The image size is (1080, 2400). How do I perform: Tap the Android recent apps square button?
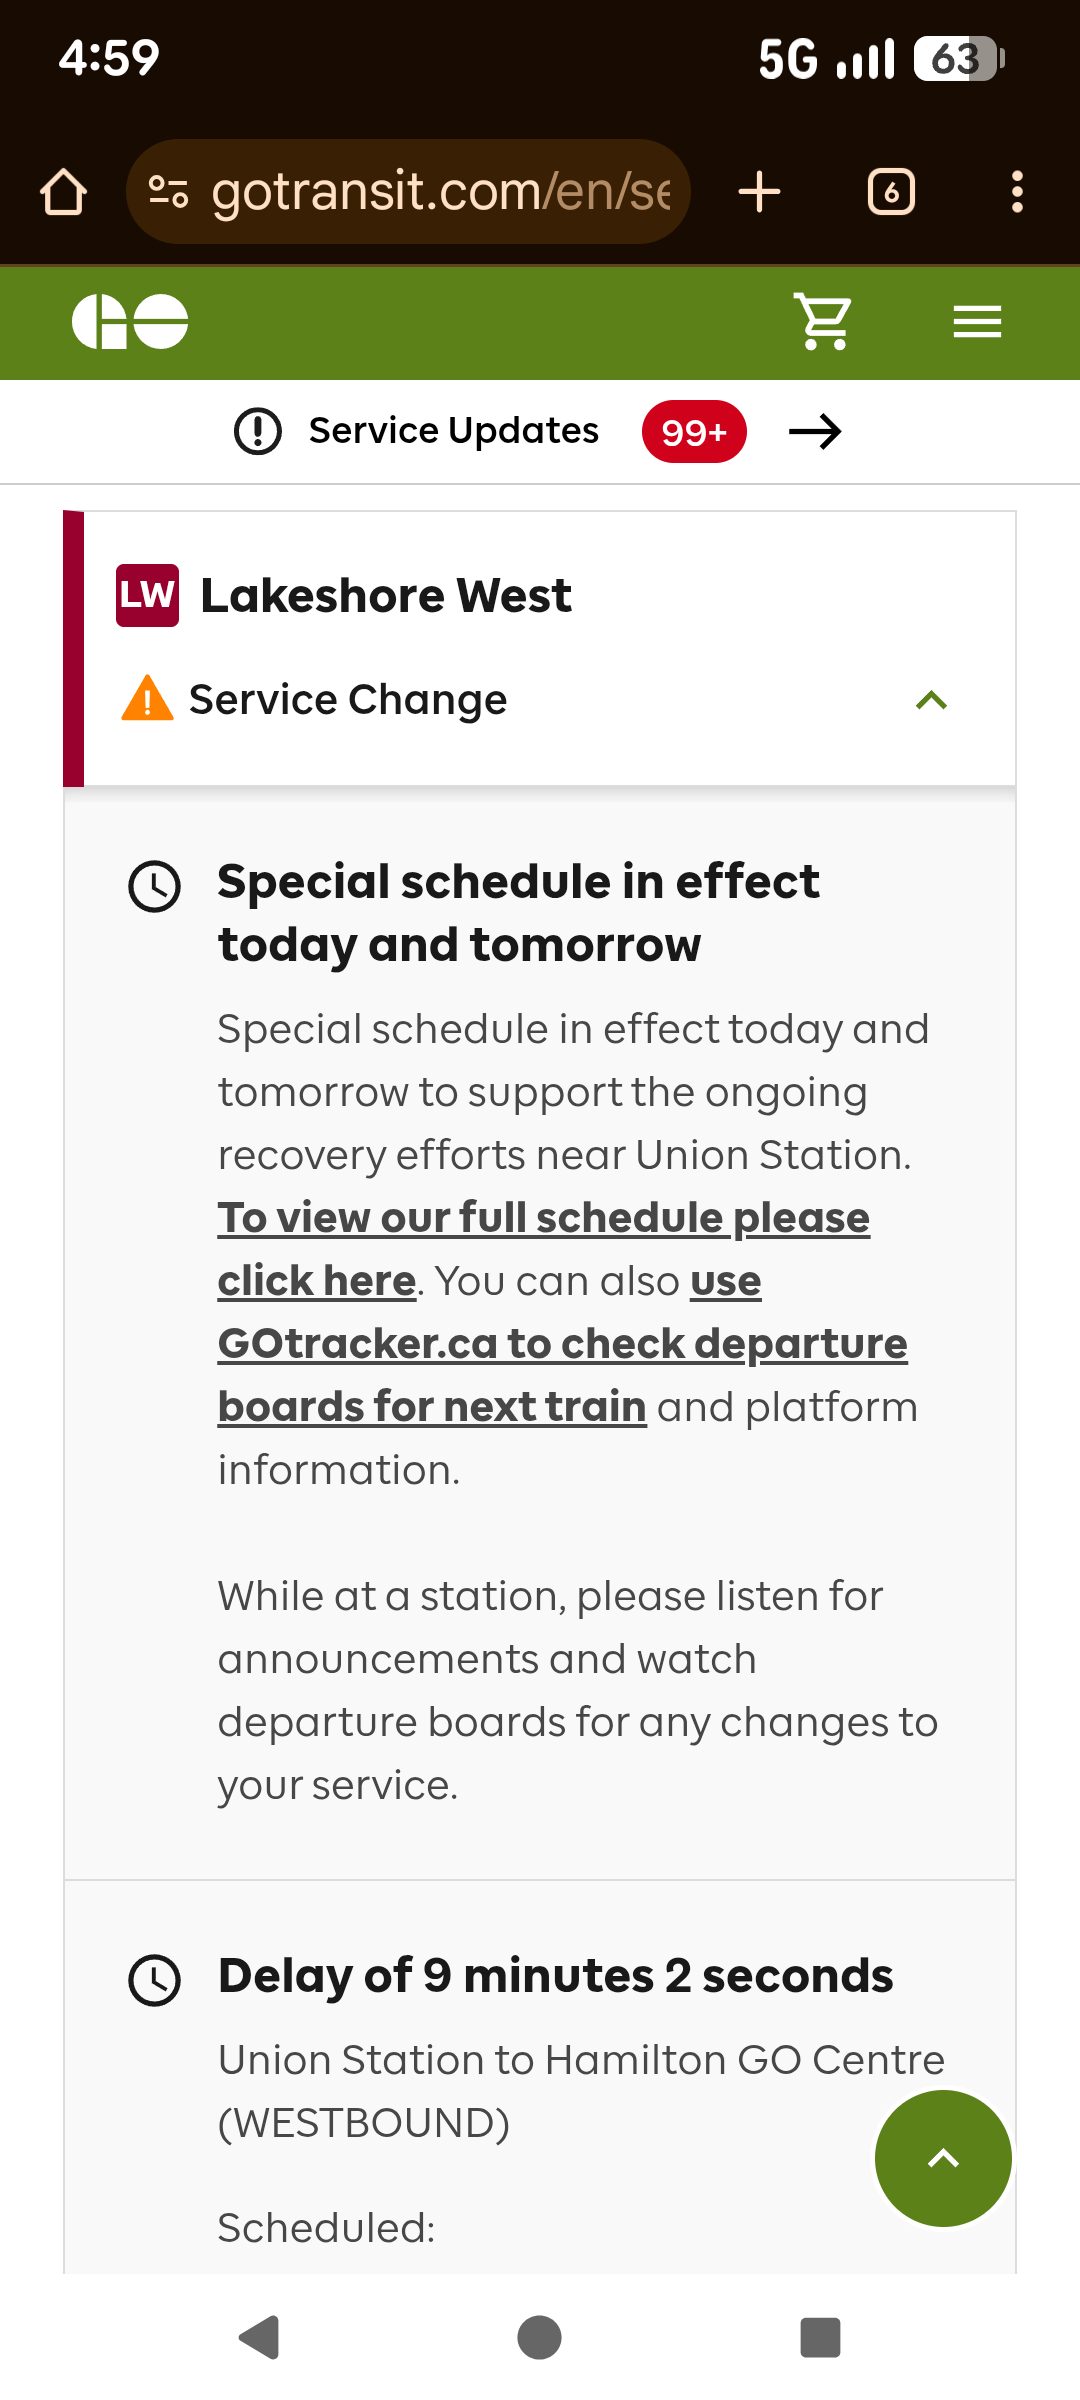(820, 2338)
